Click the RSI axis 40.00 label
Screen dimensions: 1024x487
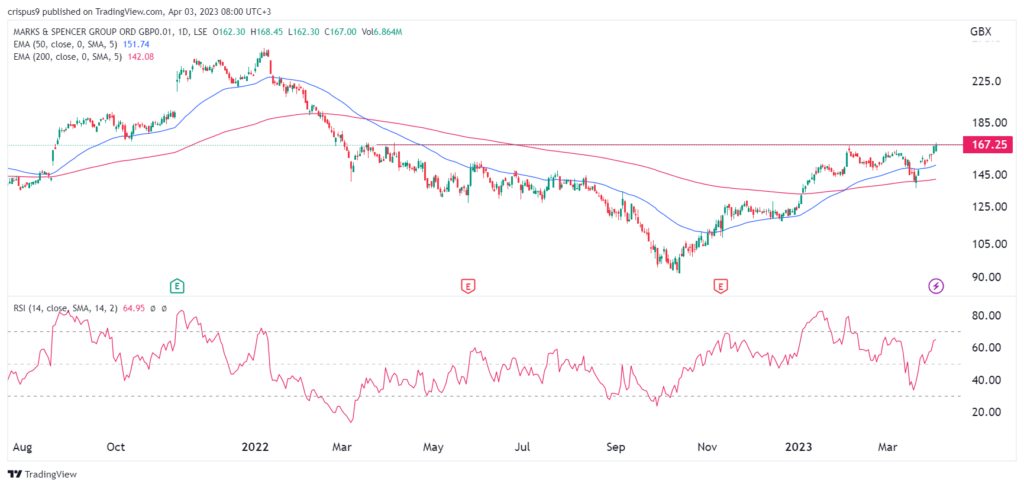[x=987, y=380]
